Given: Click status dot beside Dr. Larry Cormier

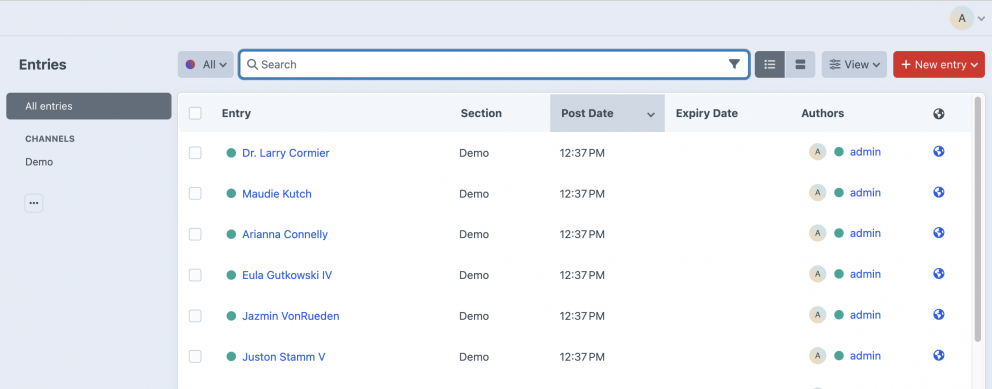Looking at the screenshot, I should 232,153.
